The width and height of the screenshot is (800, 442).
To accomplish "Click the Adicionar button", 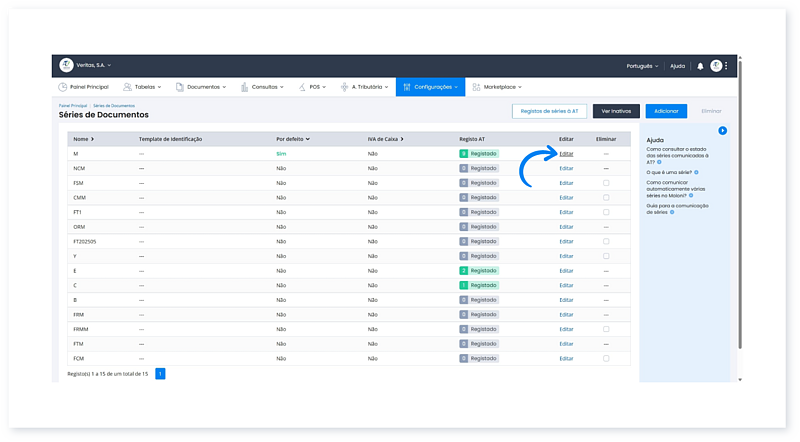I will (666, 111).
